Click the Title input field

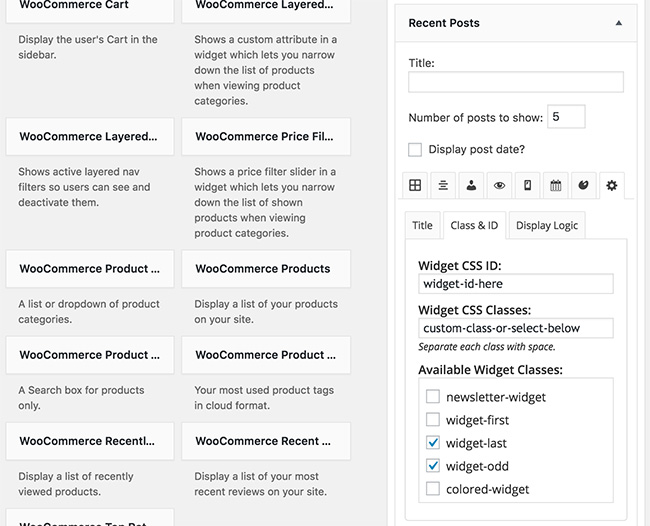click(516, 82)
